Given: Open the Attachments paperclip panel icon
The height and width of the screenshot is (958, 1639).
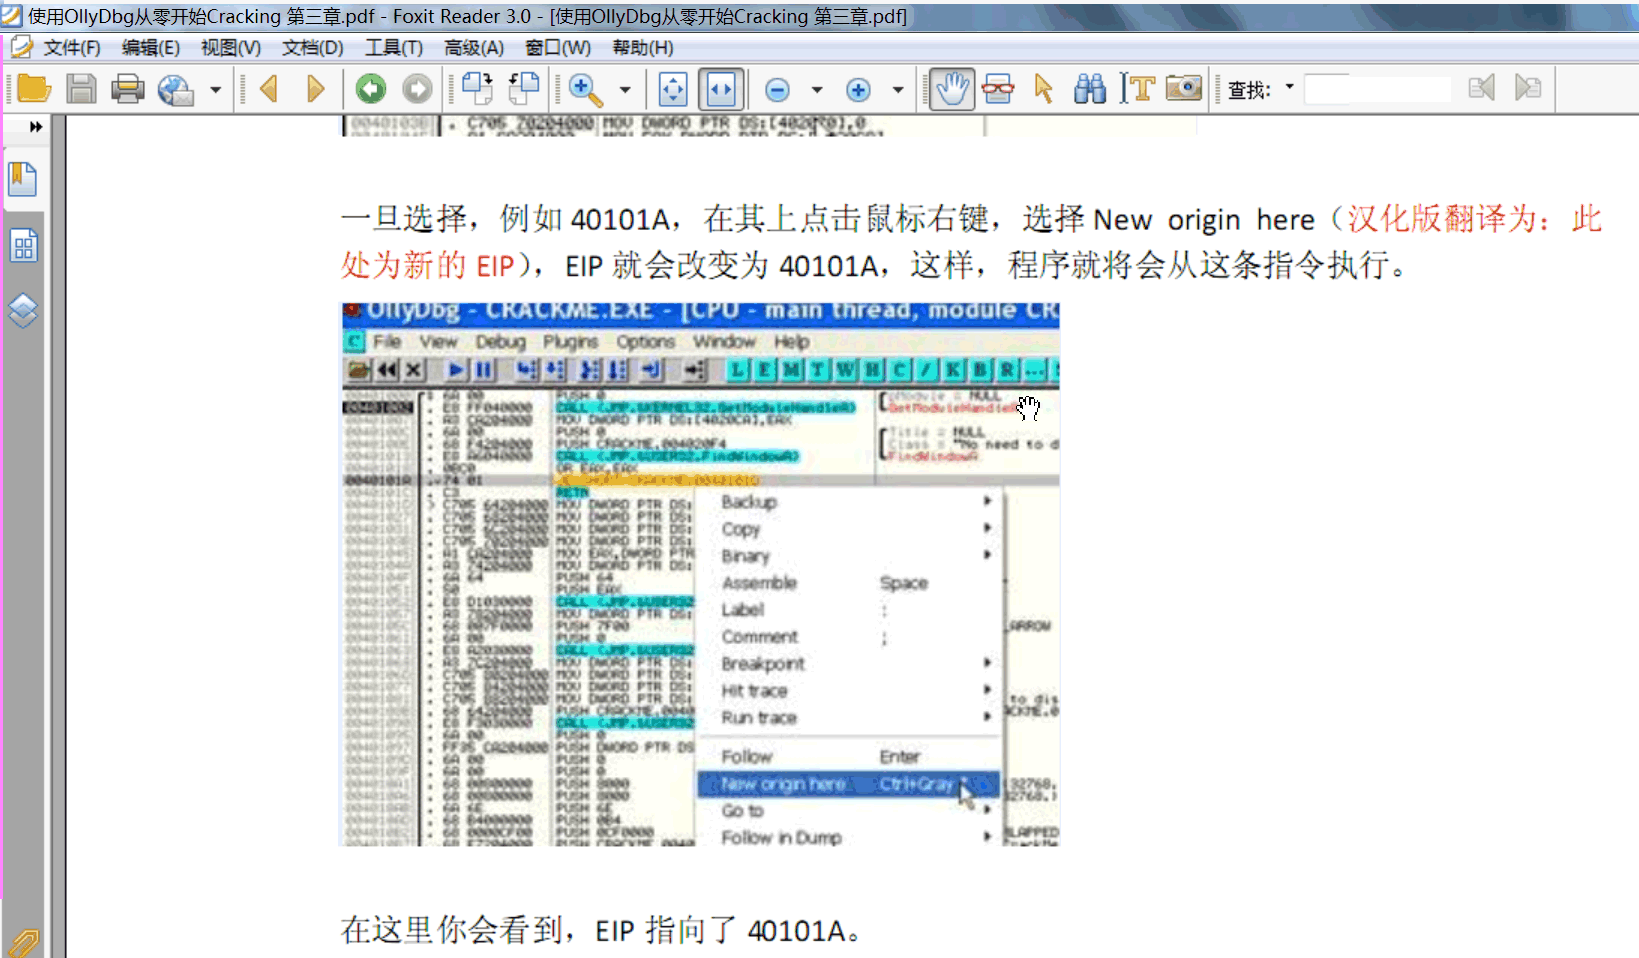Looking at the screenshot, I should [22, 943].
